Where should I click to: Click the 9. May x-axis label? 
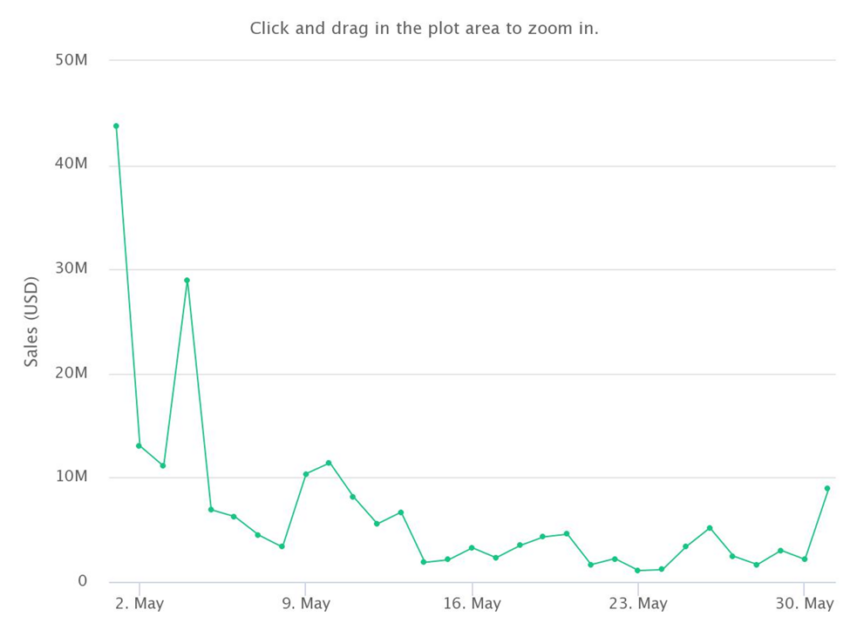point(306,603)
